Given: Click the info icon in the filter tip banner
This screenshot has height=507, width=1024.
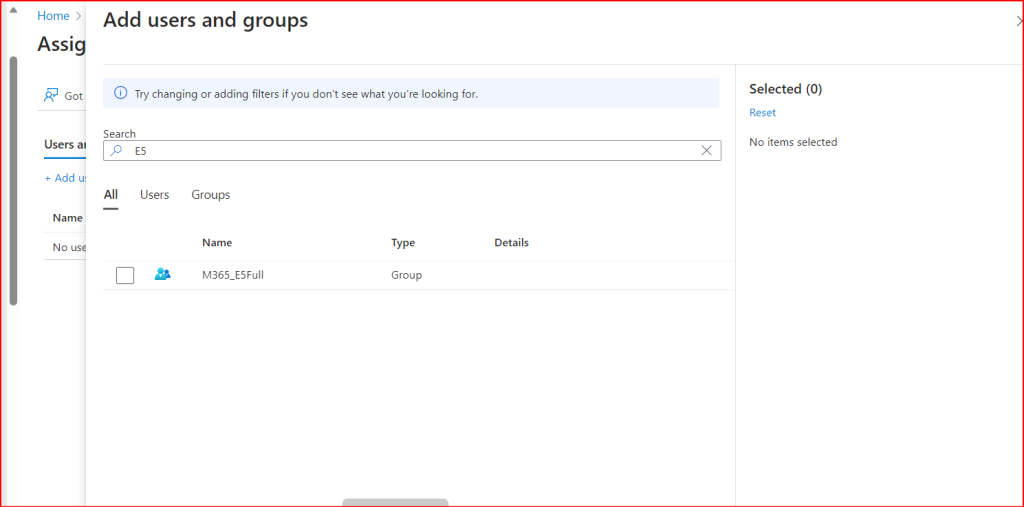Looking at the screenshot, I should click(120, 93).
